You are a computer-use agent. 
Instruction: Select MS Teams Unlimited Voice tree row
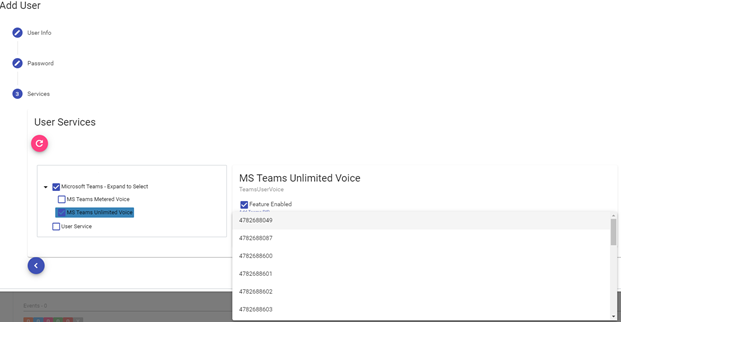click(x=95, y=212)
